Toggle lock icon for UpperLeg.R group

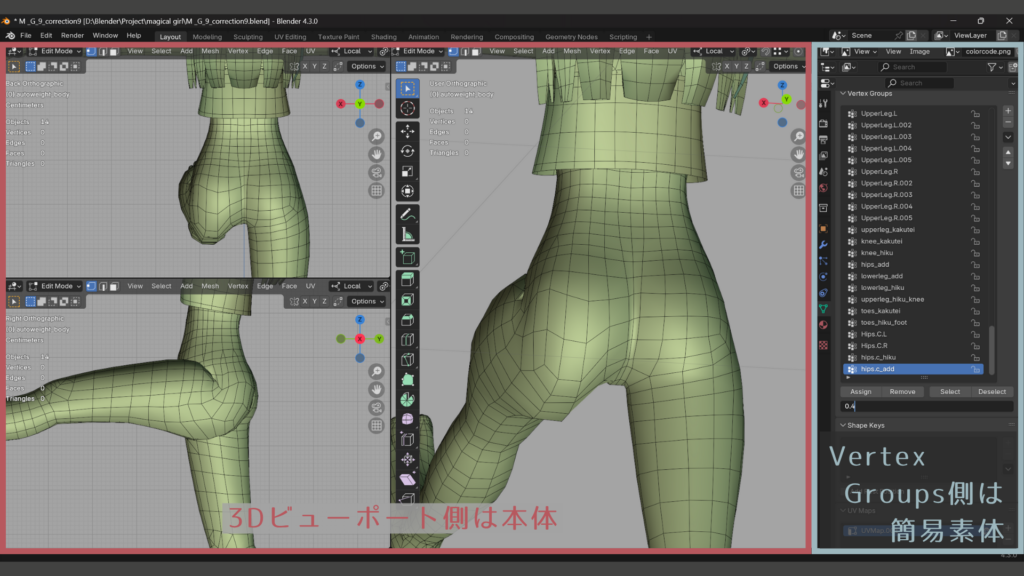coord(974,172)
